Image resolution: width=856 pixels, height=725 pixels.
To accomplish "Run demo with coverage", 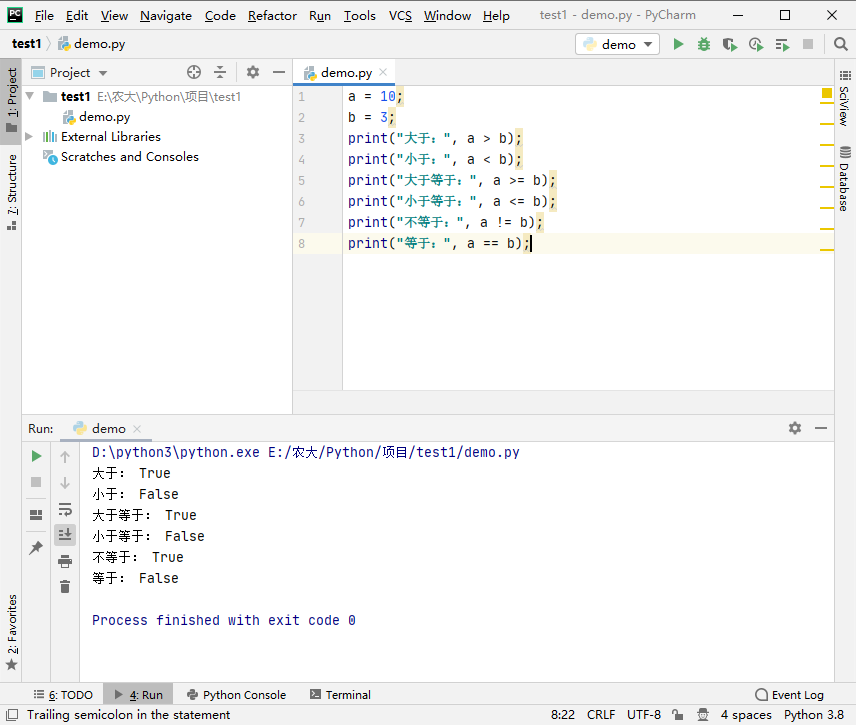I will click(x=730, y=44).
